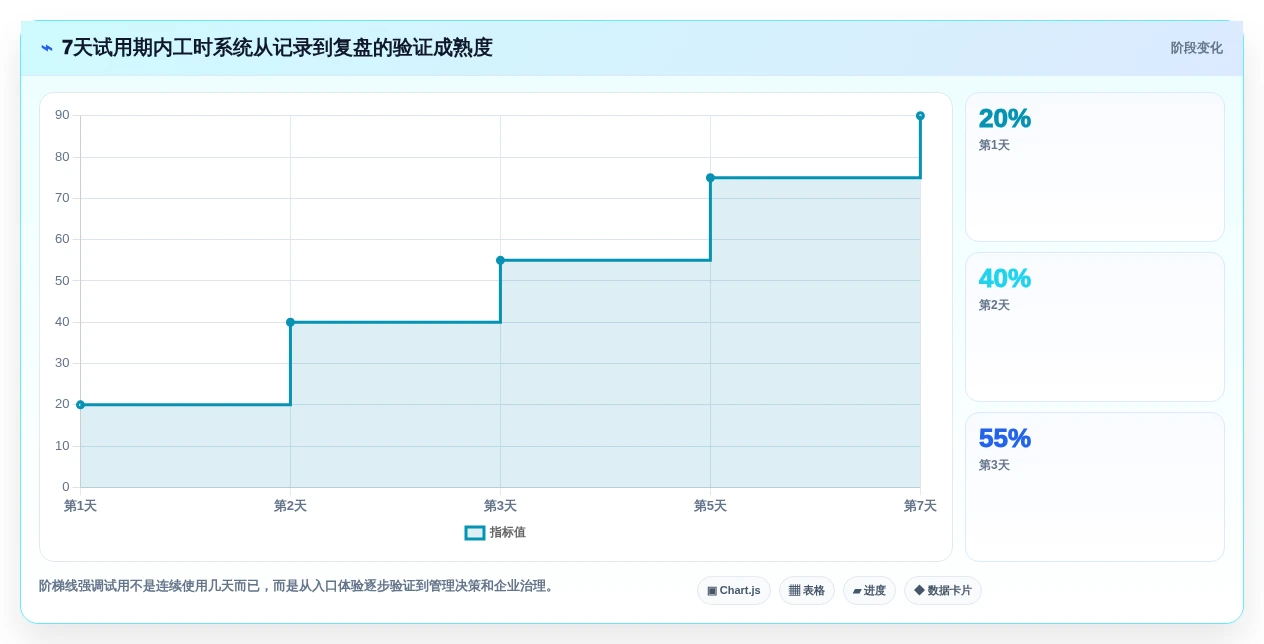Click the caption starting with 阶梯线强调试用

click(x=297, y=586)
